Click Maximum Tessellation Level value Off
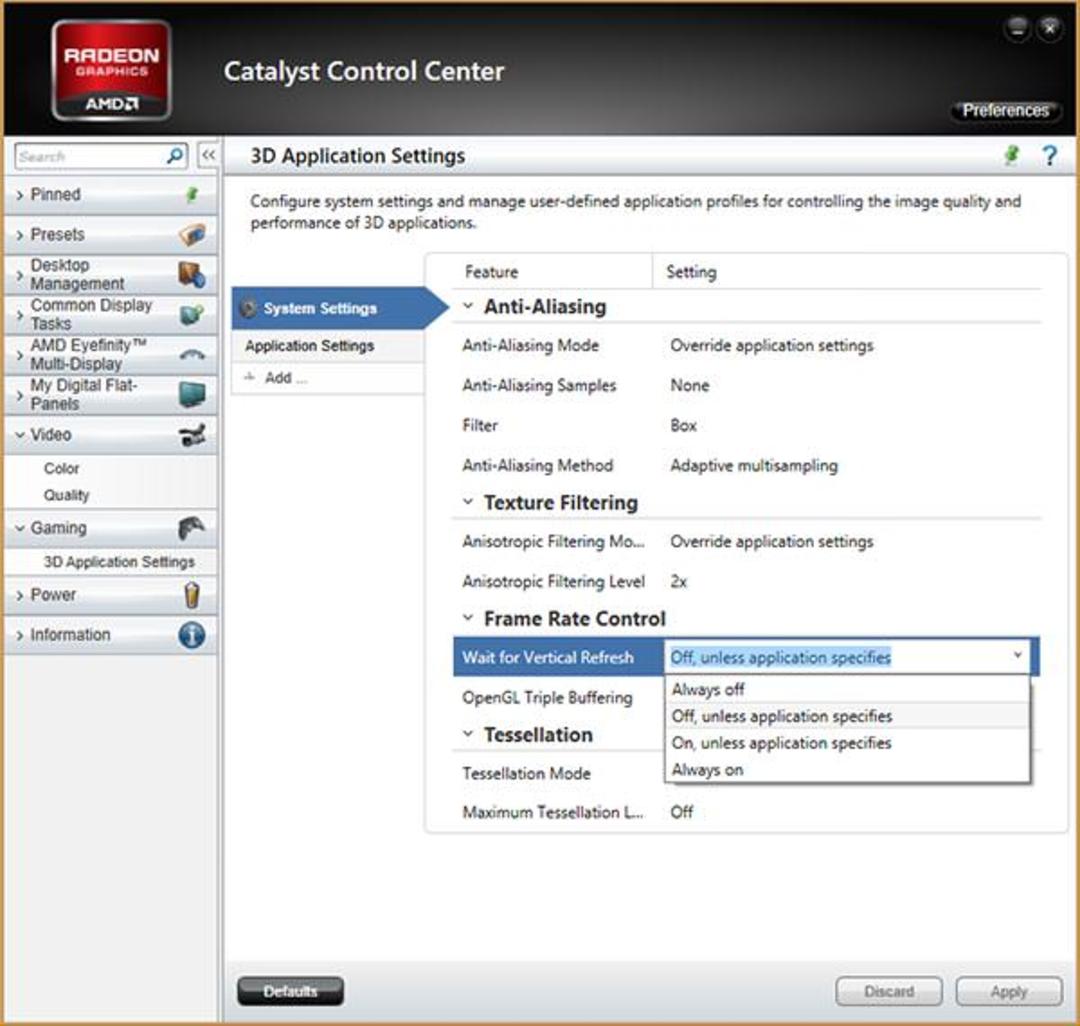This screenshot has width=1080, height=1026. (682, 813)
